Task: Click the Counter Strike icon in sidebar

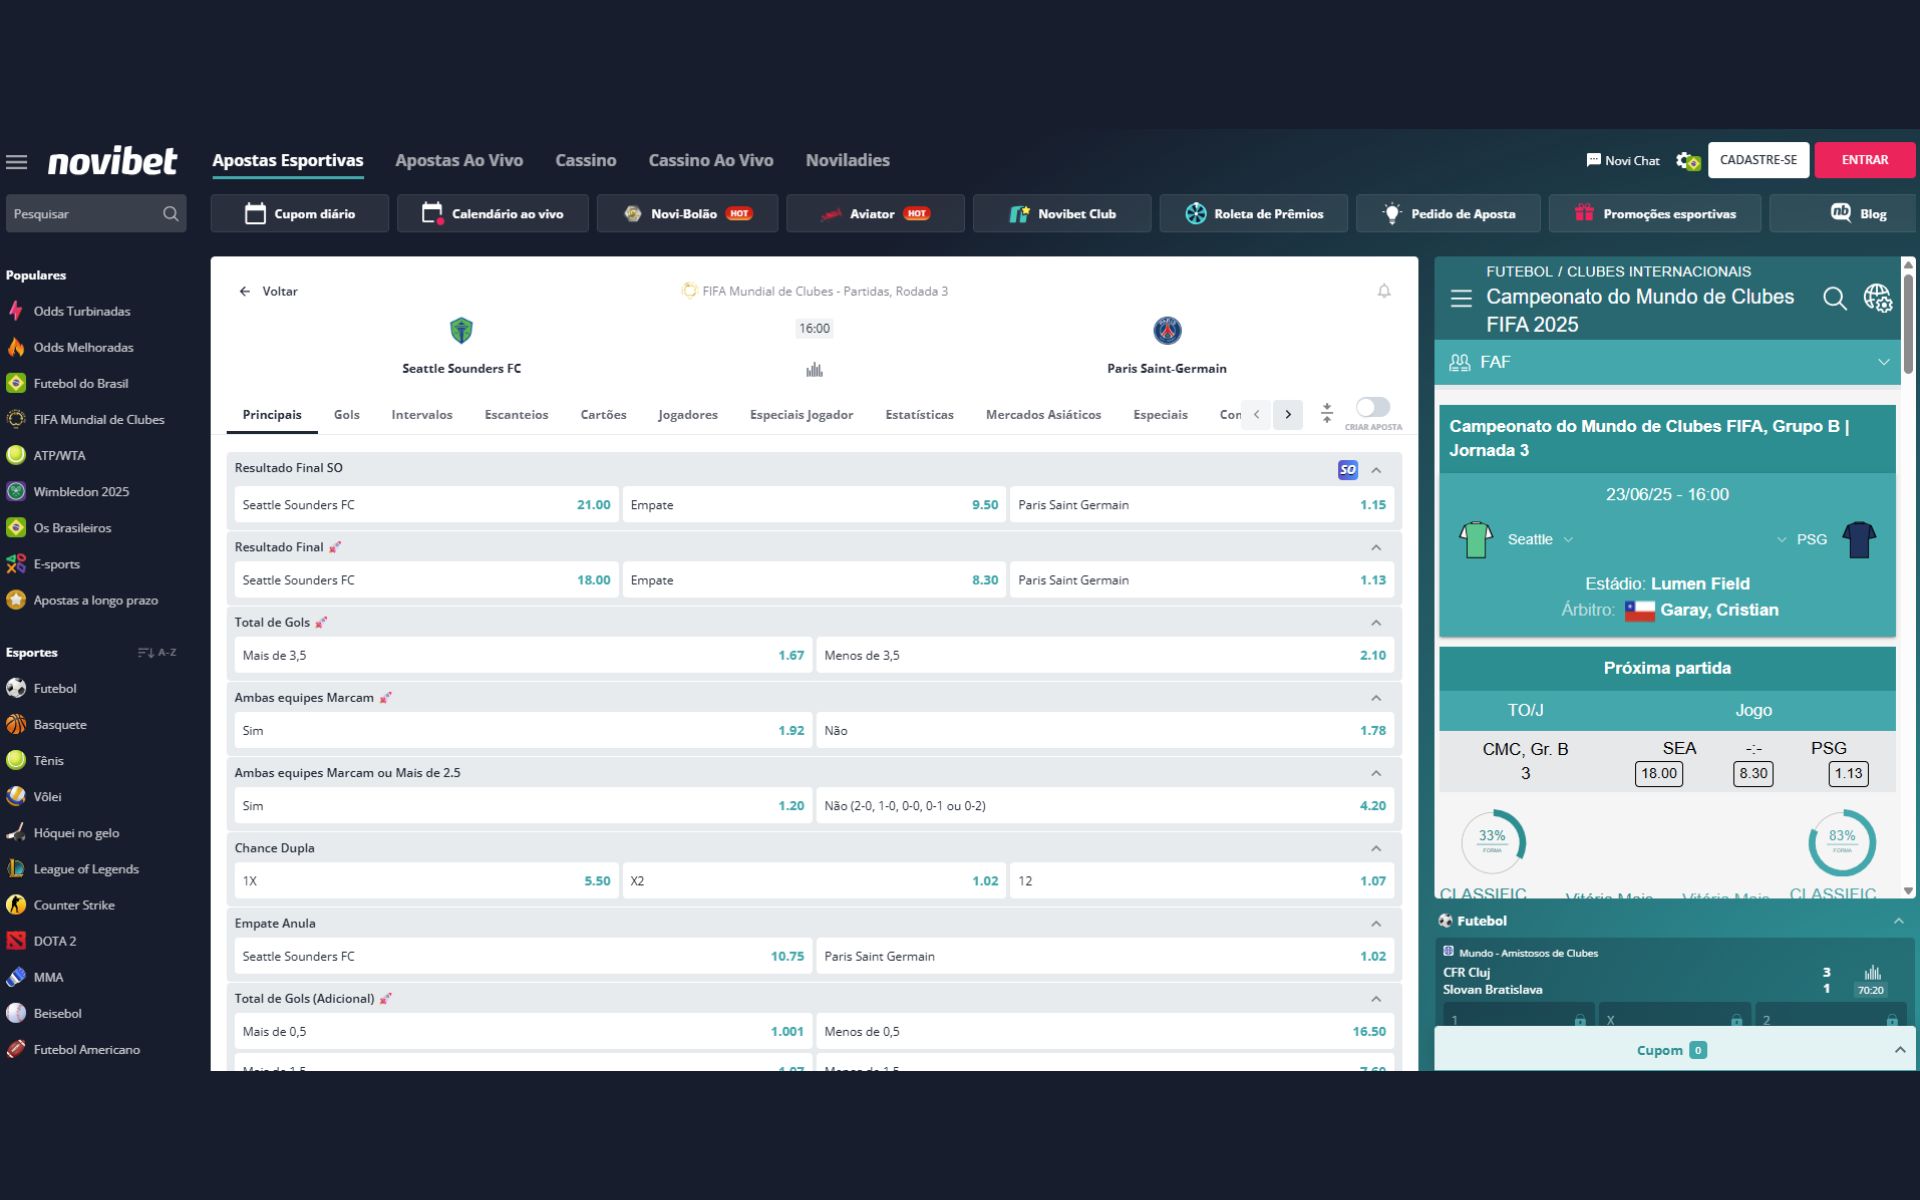Action: click(15, 904)
